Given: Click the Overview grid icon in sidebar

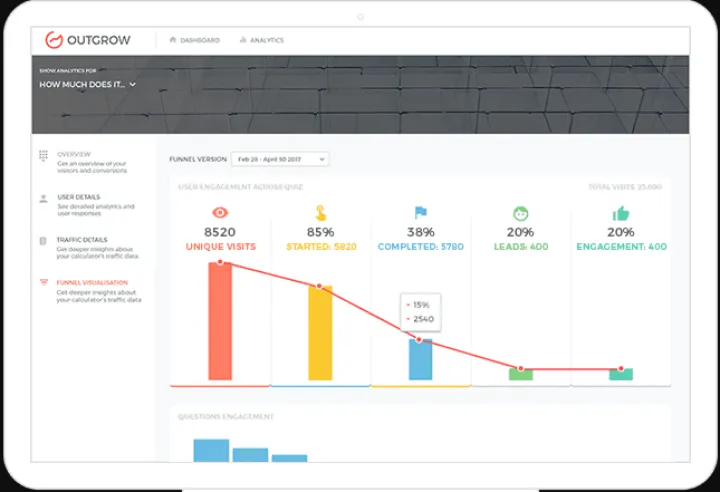Looking at the screenshot, I should (x=43, y=155).
